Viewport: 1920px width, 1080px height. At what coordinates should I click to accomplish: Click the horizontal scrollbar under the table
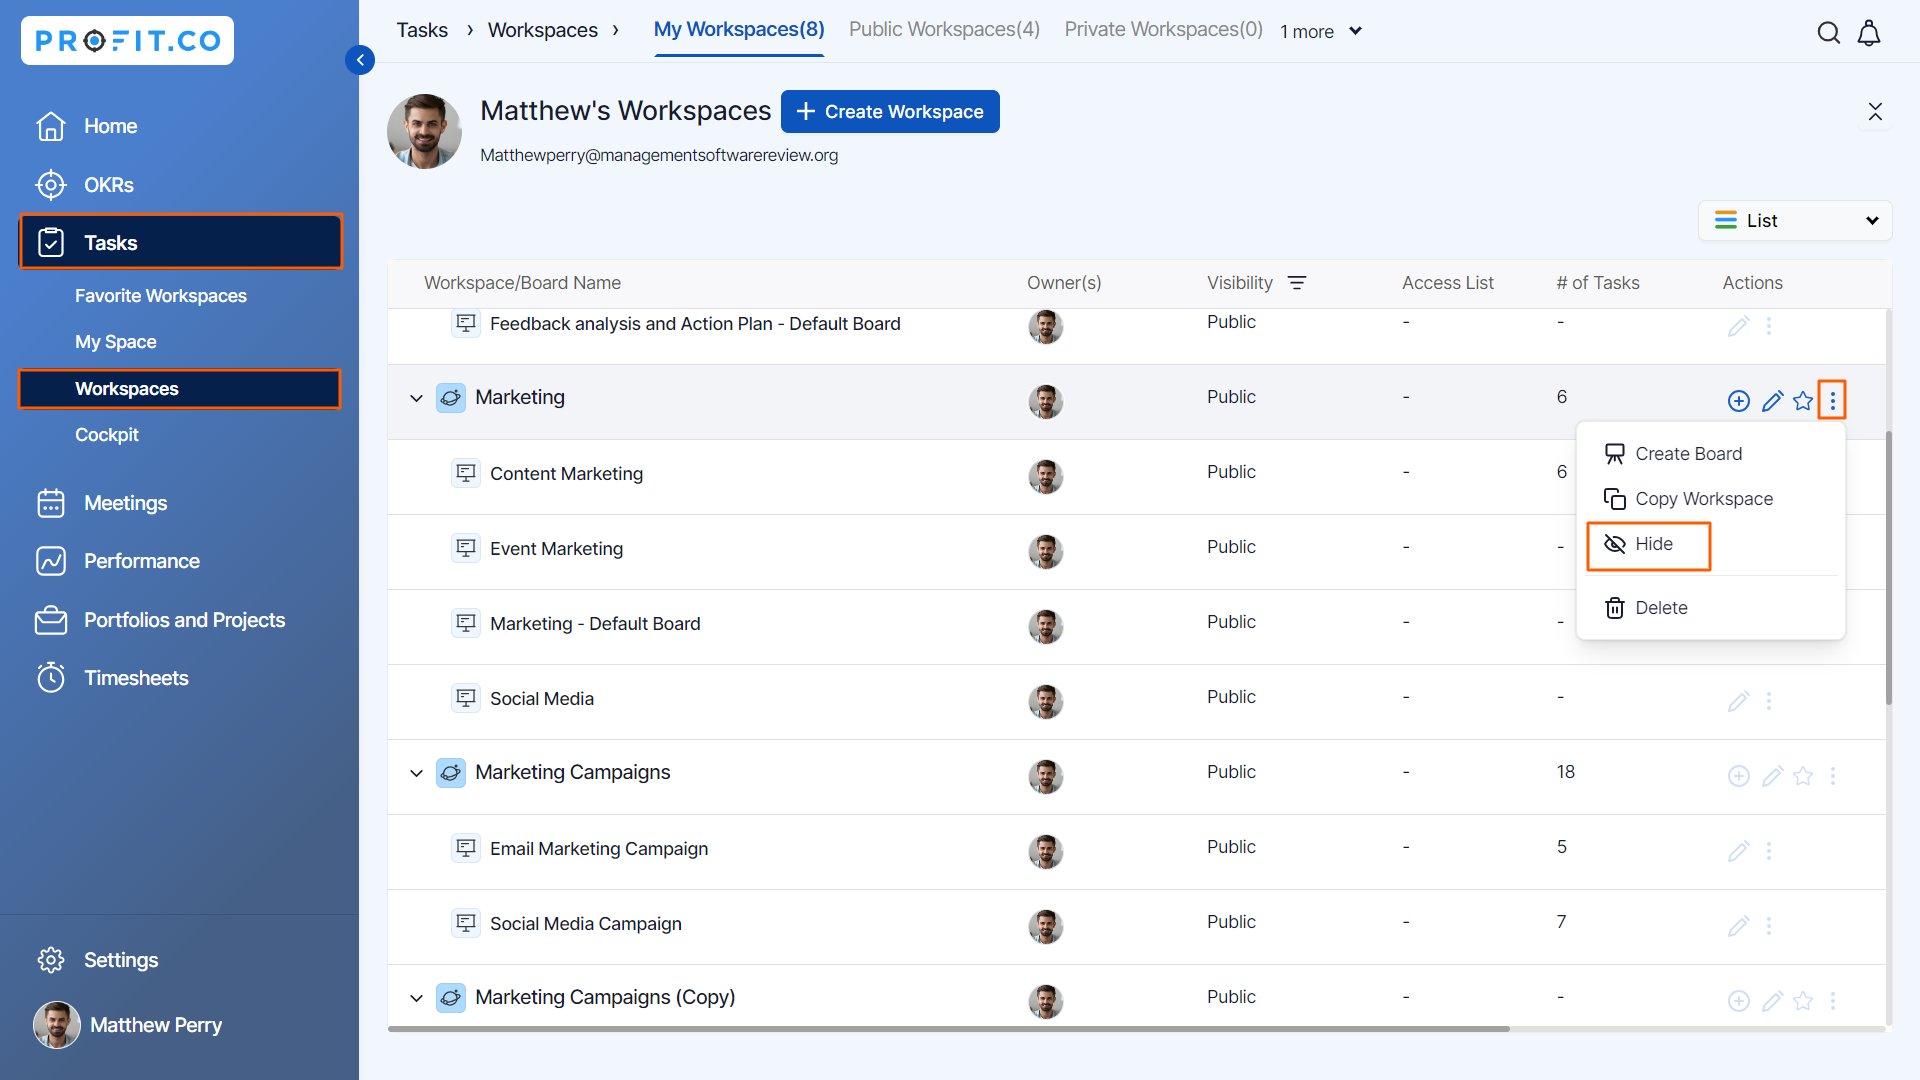pos(948,1028)
